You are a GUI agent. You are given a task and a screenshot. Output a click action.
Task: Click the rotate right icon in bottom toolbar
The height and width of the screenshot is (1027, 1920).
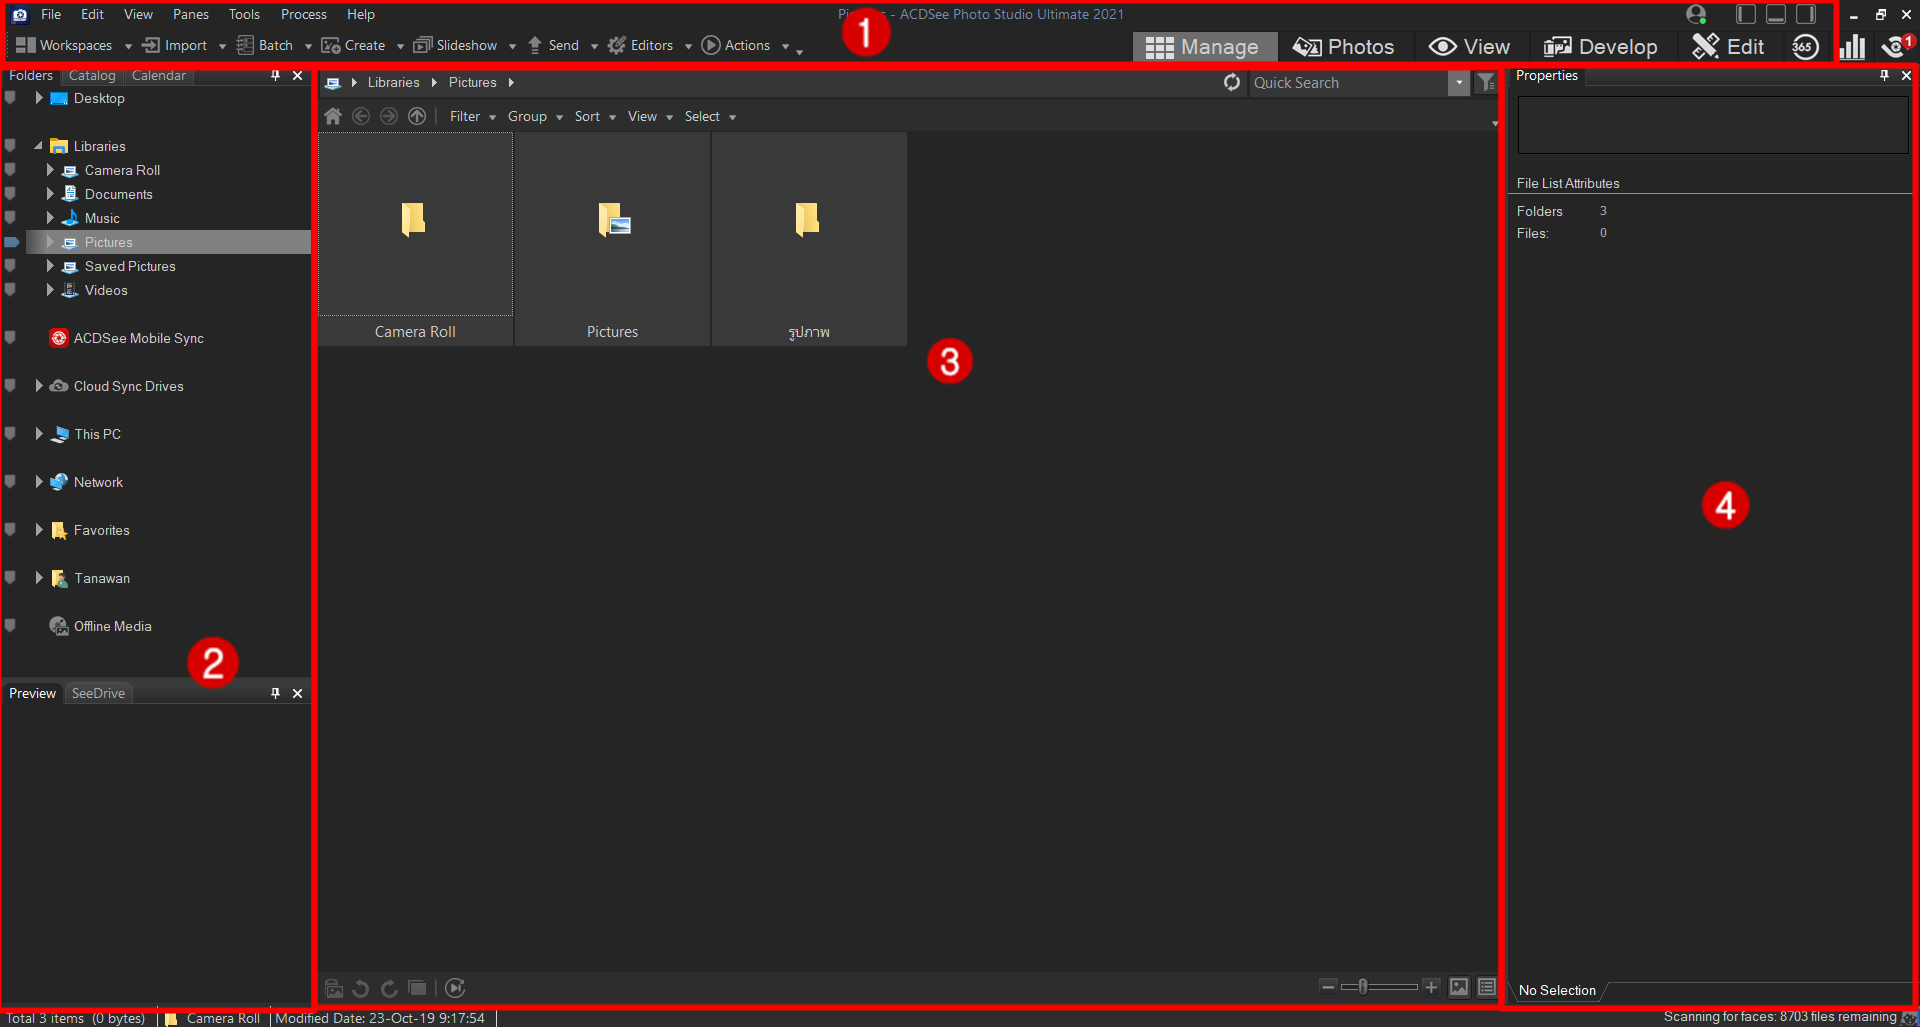tap(389, 988)
